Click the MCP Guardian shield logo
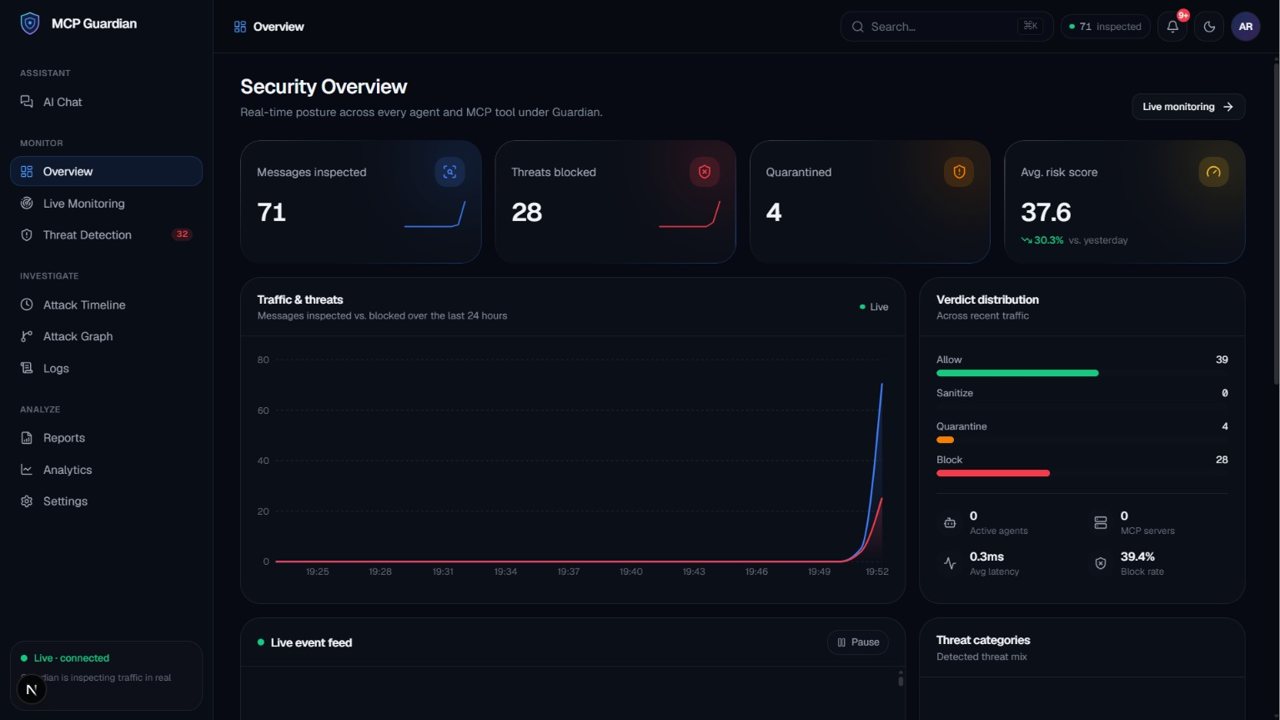Viewport: 1280px width, 720px height. click(30, 23)
